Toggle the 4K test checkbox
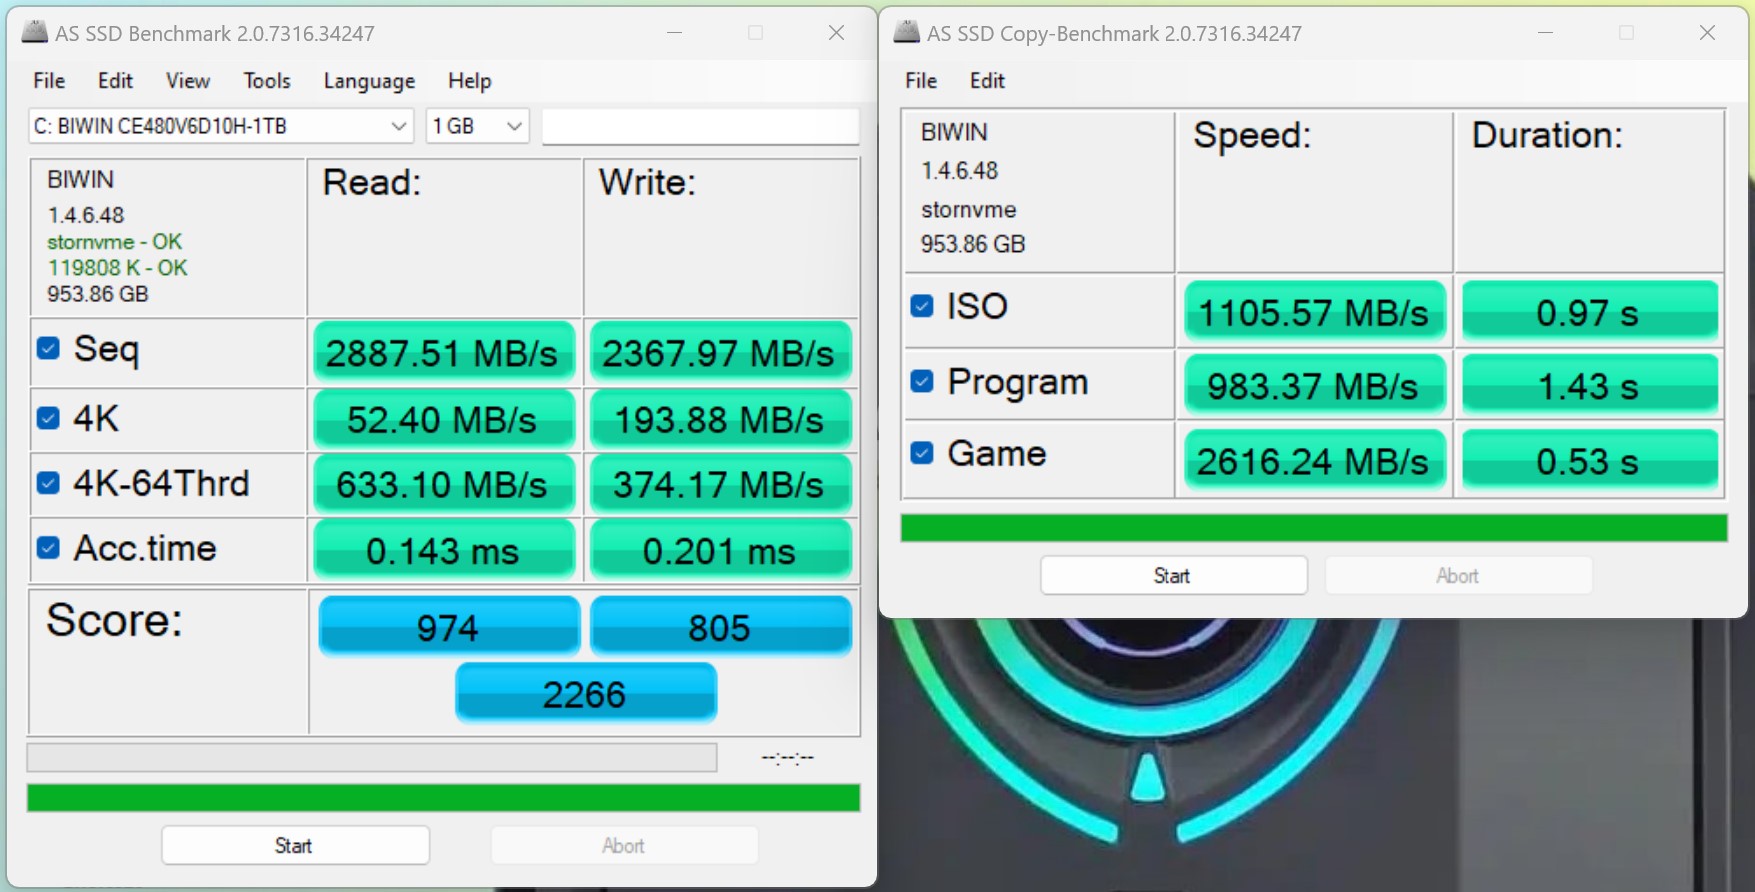Screen dimensions: 1755x892 click(48, 418)
